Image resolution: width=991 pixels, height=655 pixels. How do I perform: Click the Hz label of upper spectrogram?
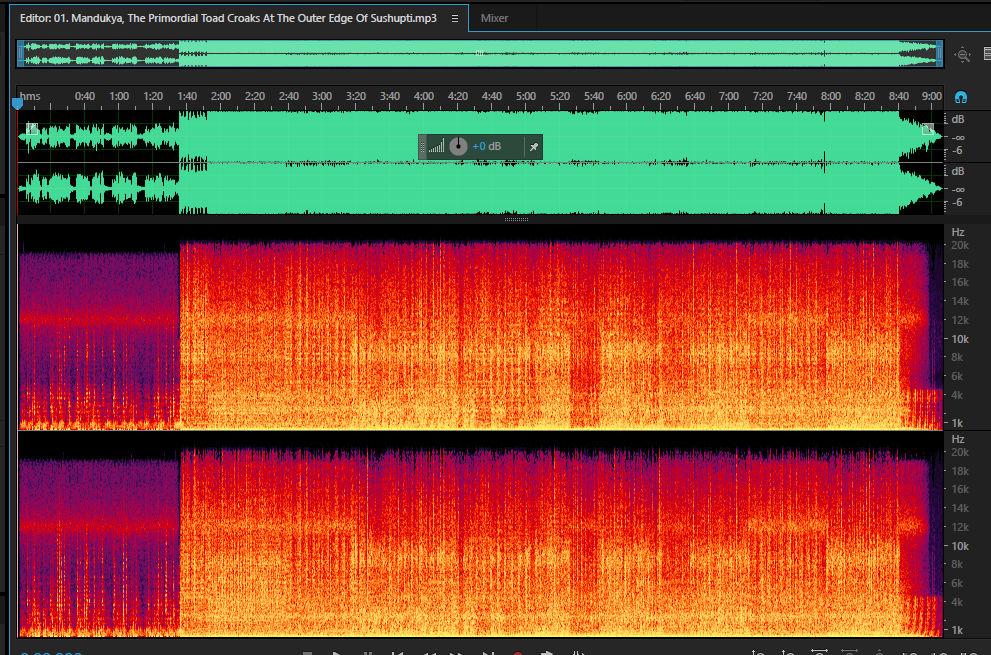point(958,232)
